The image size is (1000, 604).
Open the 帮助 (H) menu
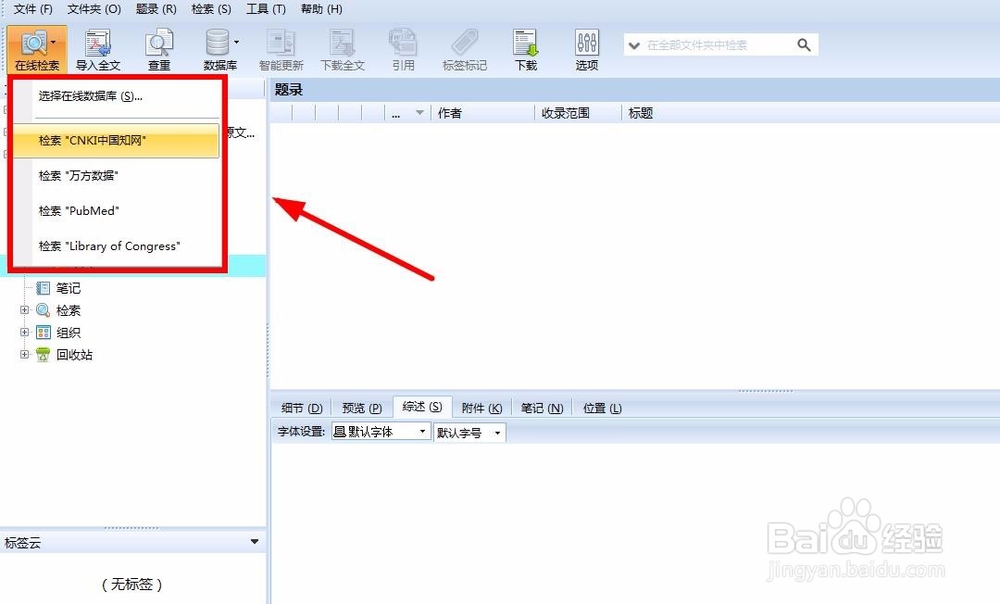[321, 9]
